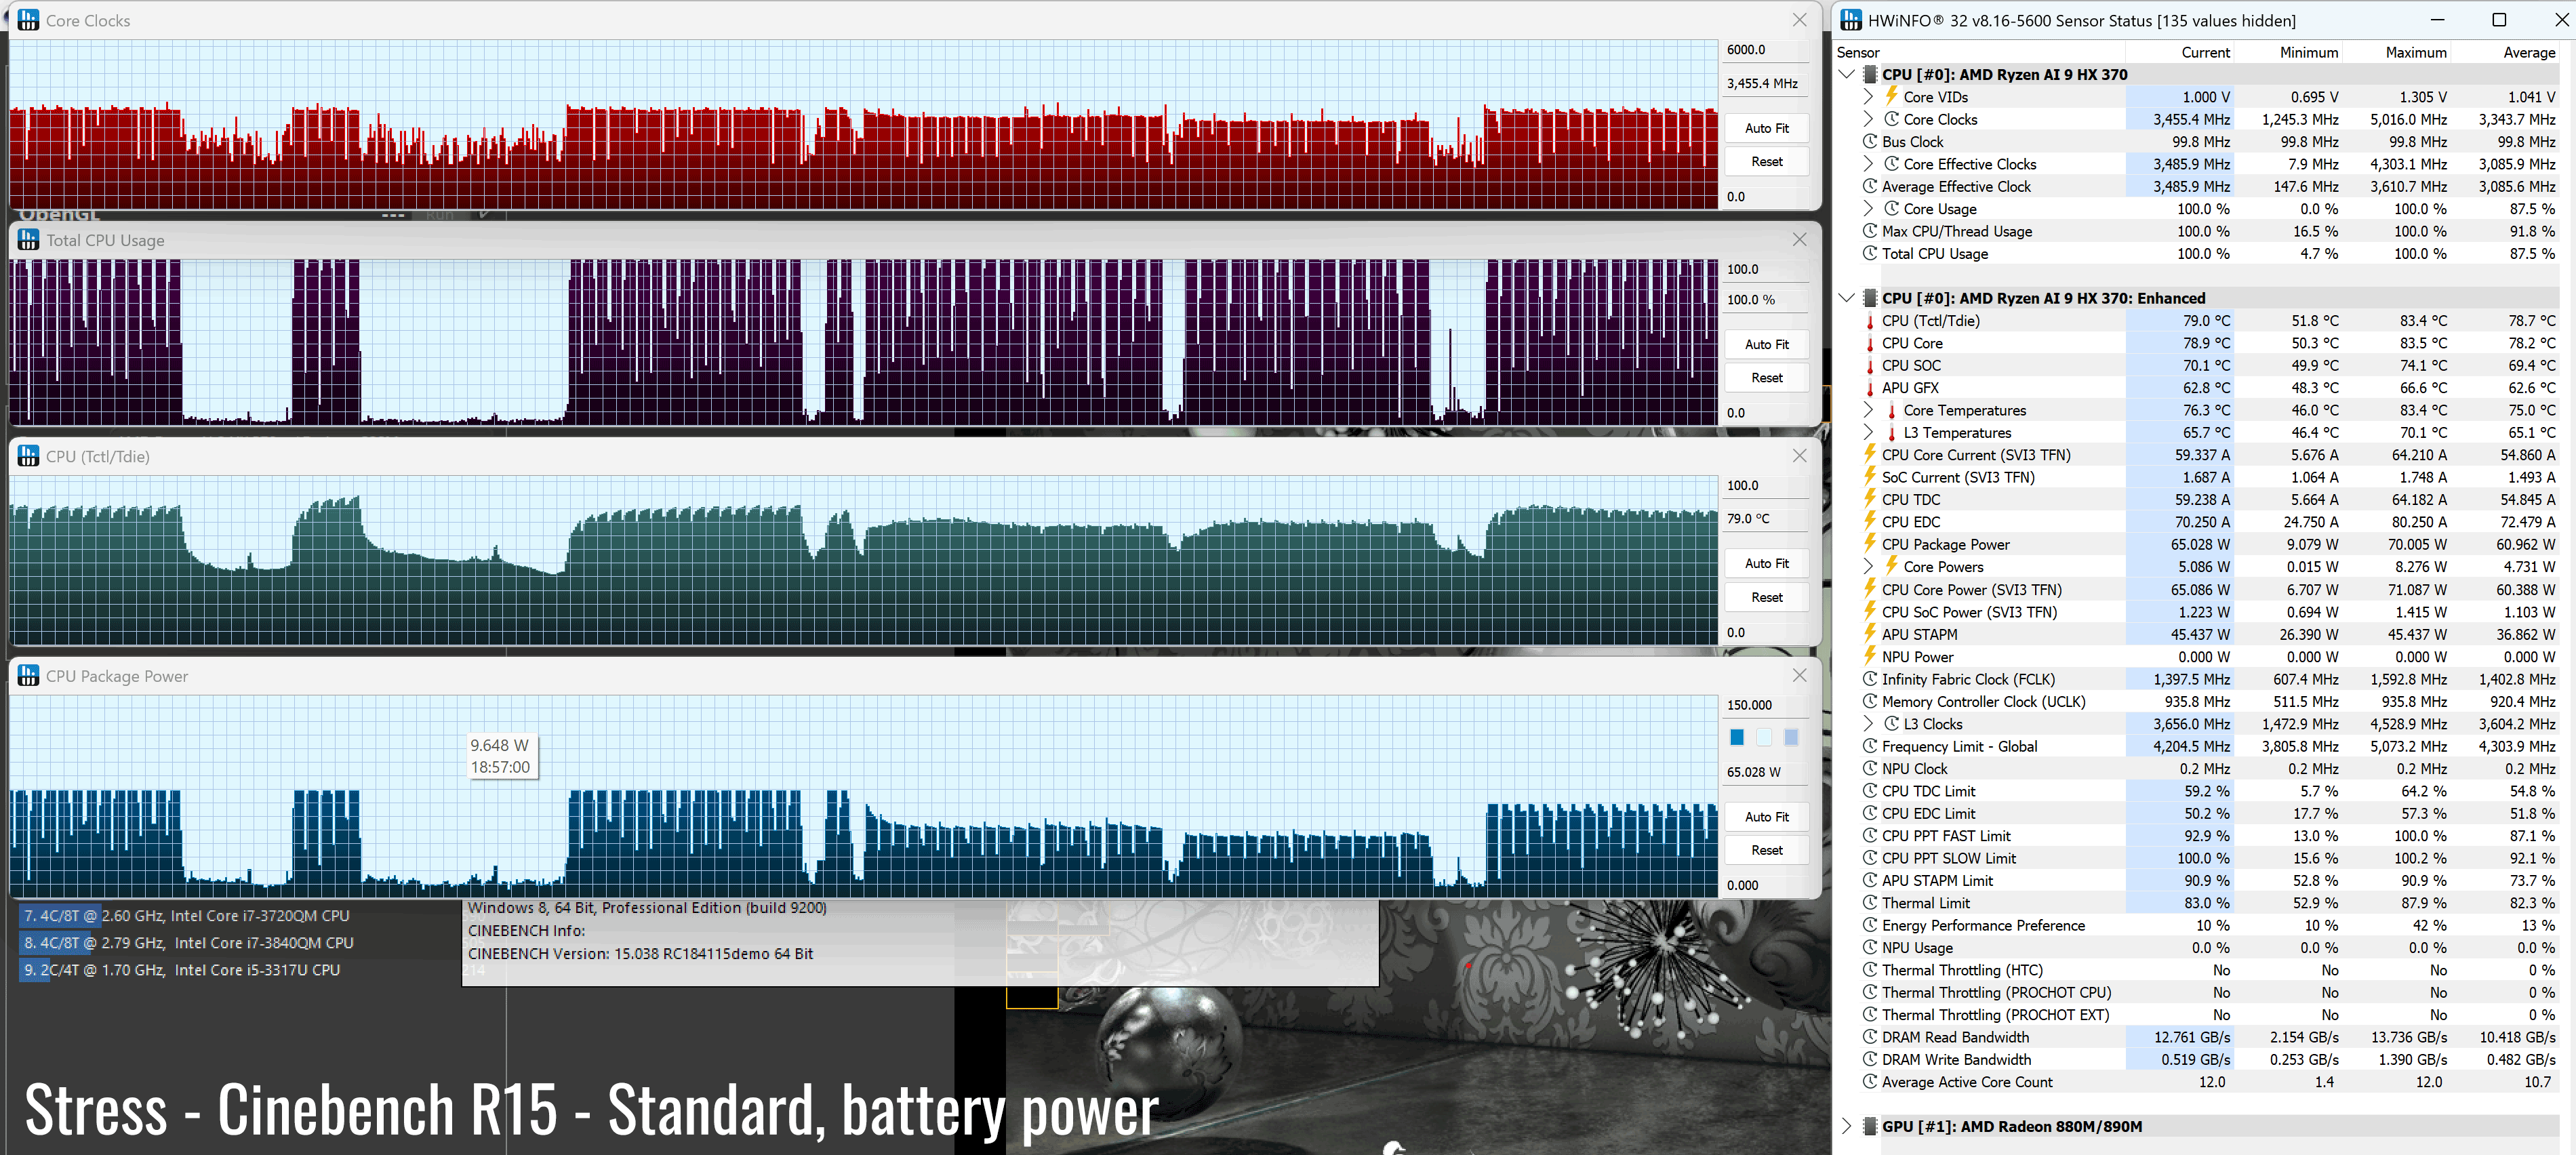Click Auto Fit in the Total CPU Usage graph
This screenshot has width=2576, height=1155.
click(1766, 344)
